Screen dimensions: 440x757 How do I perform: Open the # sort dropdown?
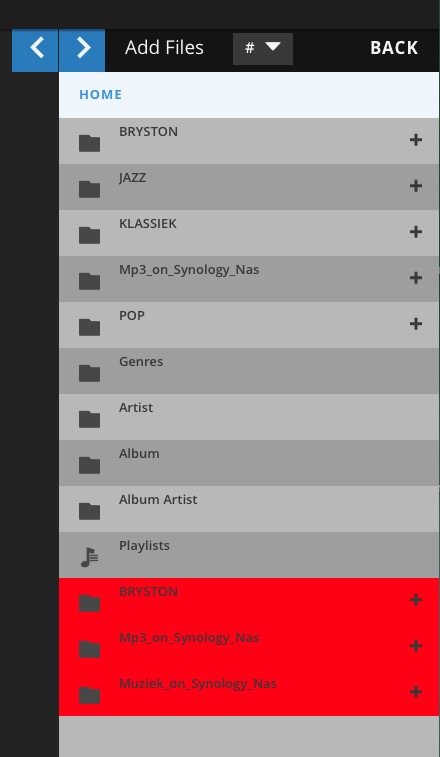tap(263, 49)
